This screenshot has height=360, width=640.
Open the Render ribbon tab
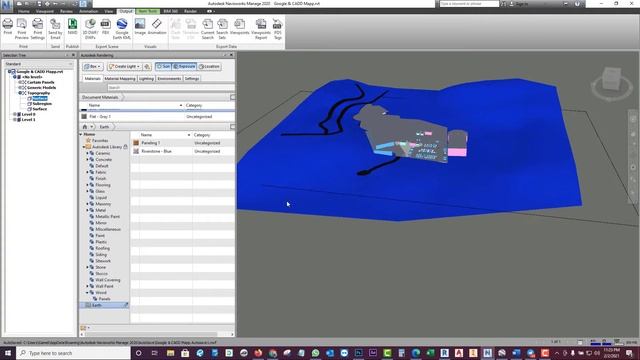tap(190, 11)
